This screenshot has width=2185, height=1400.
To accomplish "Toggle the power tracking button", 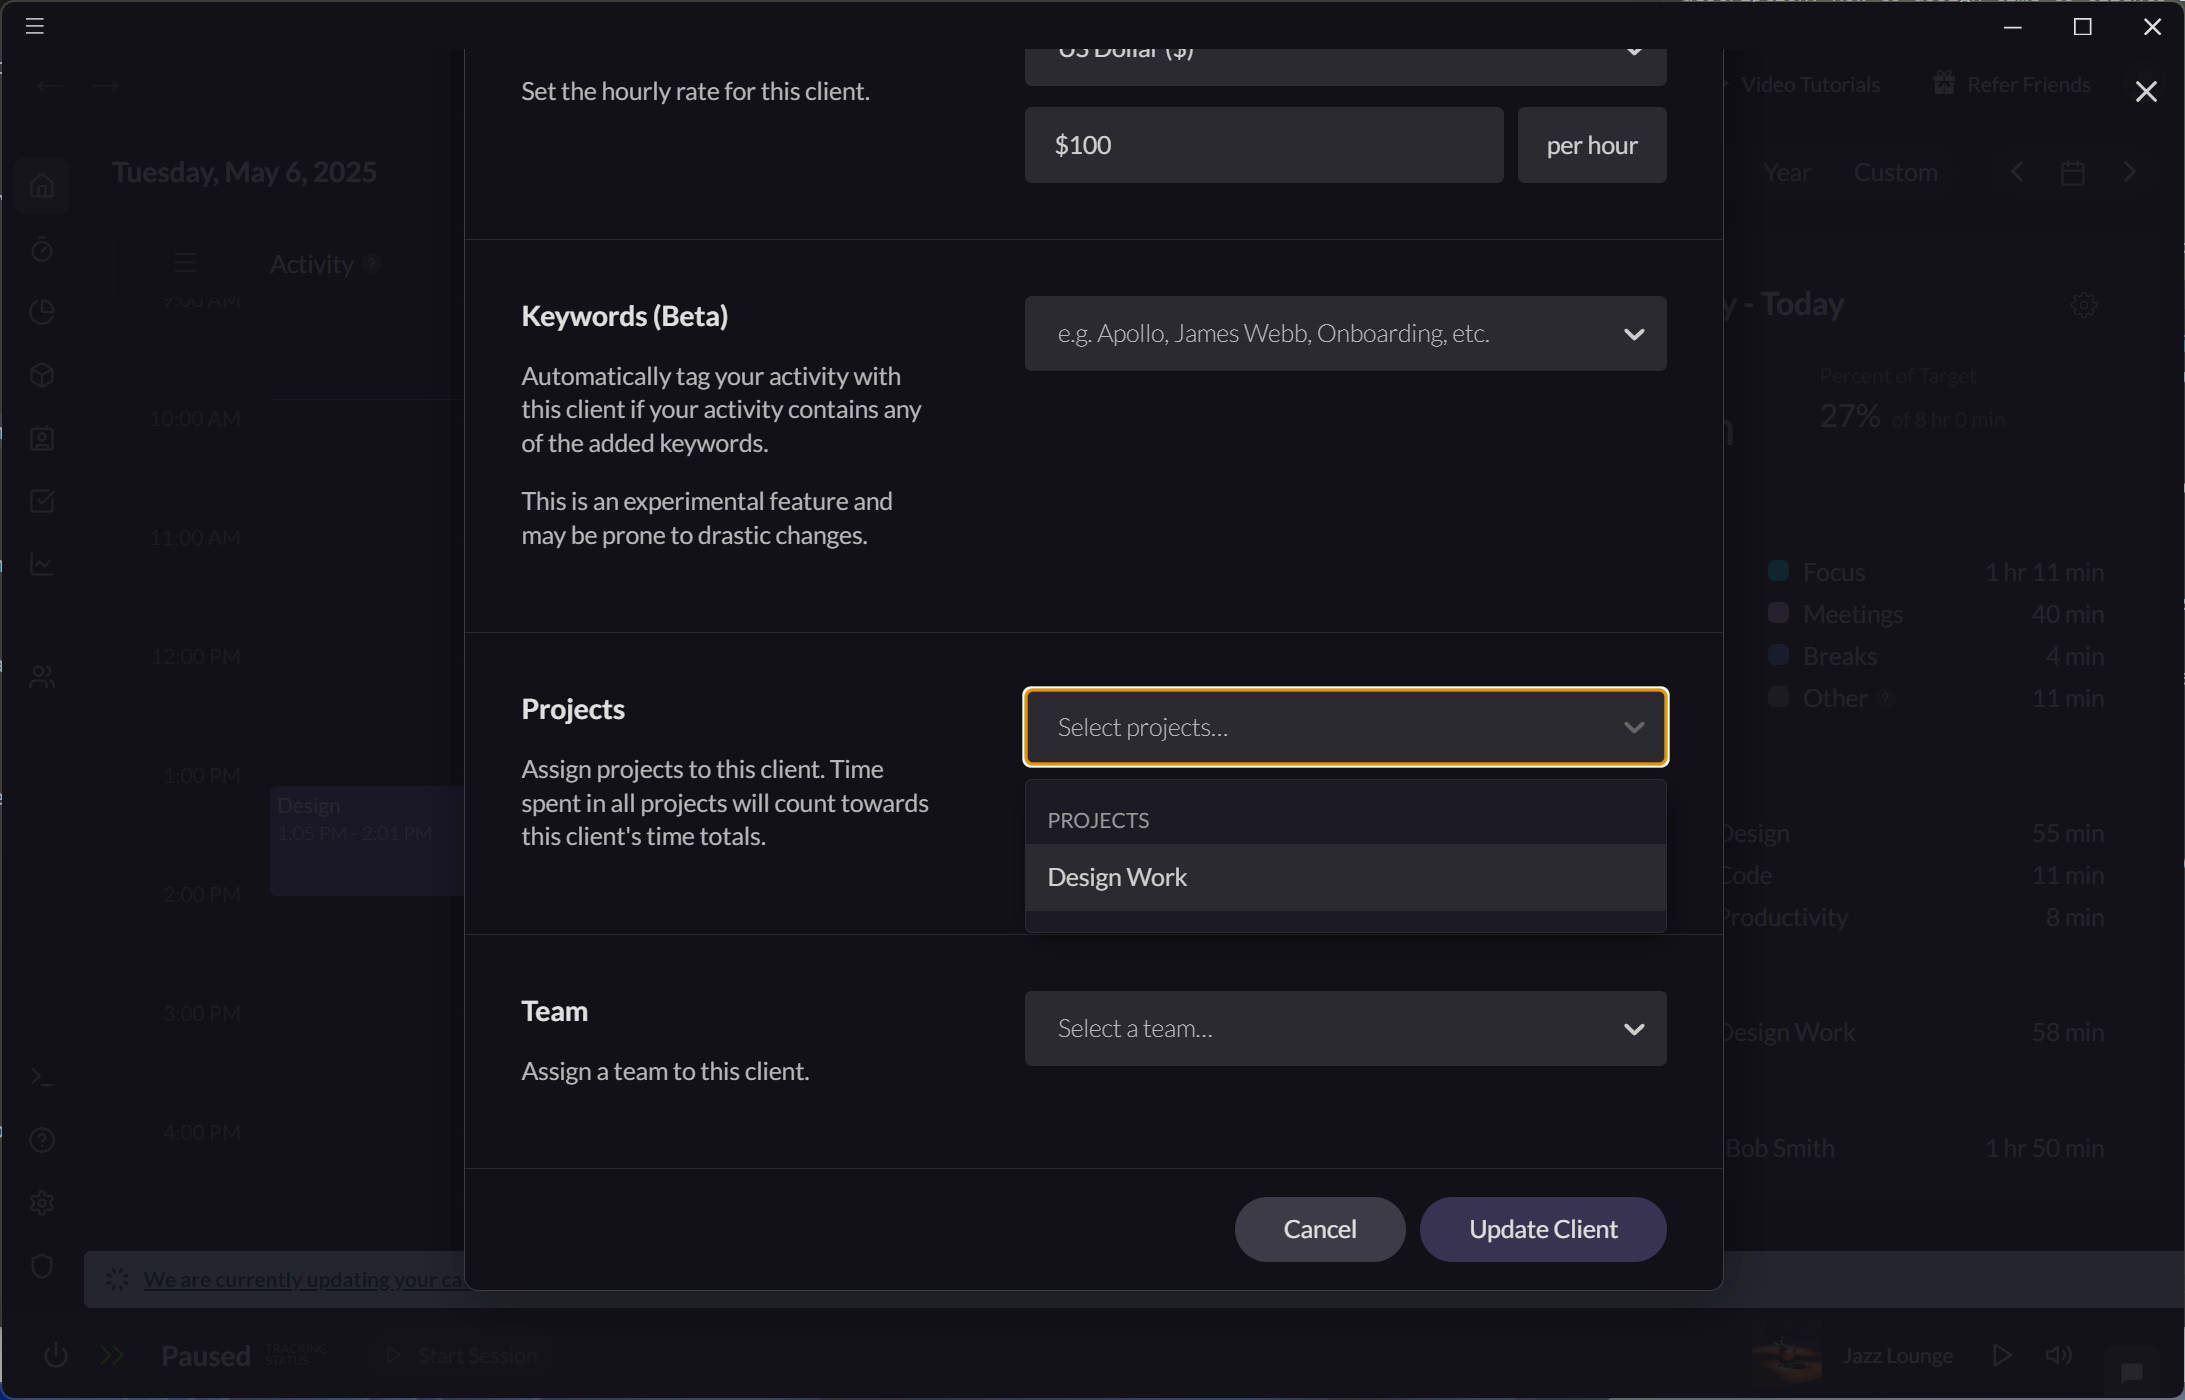I will coord(56,1356).
